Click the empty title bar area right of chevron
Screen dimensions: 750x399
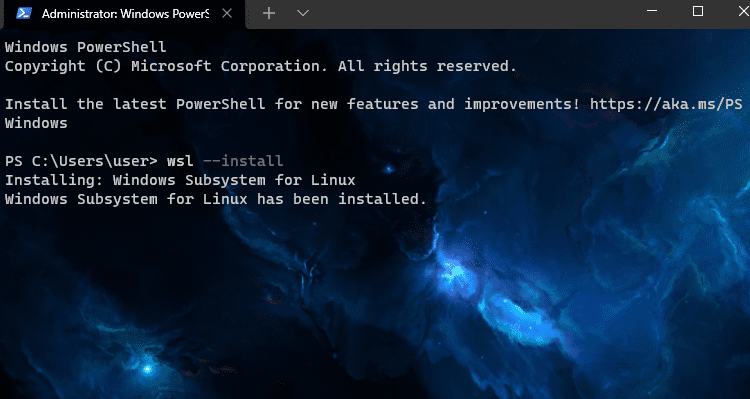(x=474, y=13)
